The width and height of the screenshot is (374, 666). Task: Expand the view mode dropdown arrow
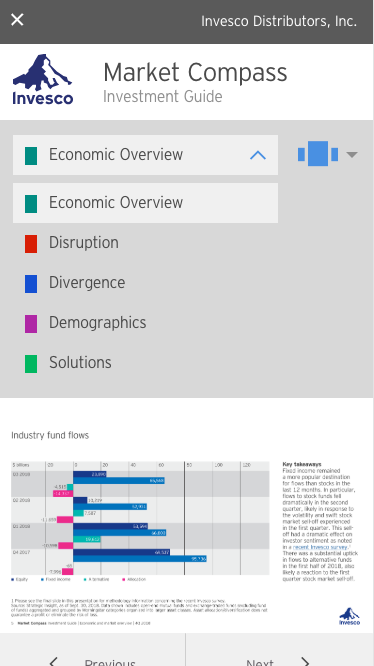[352, 155]
